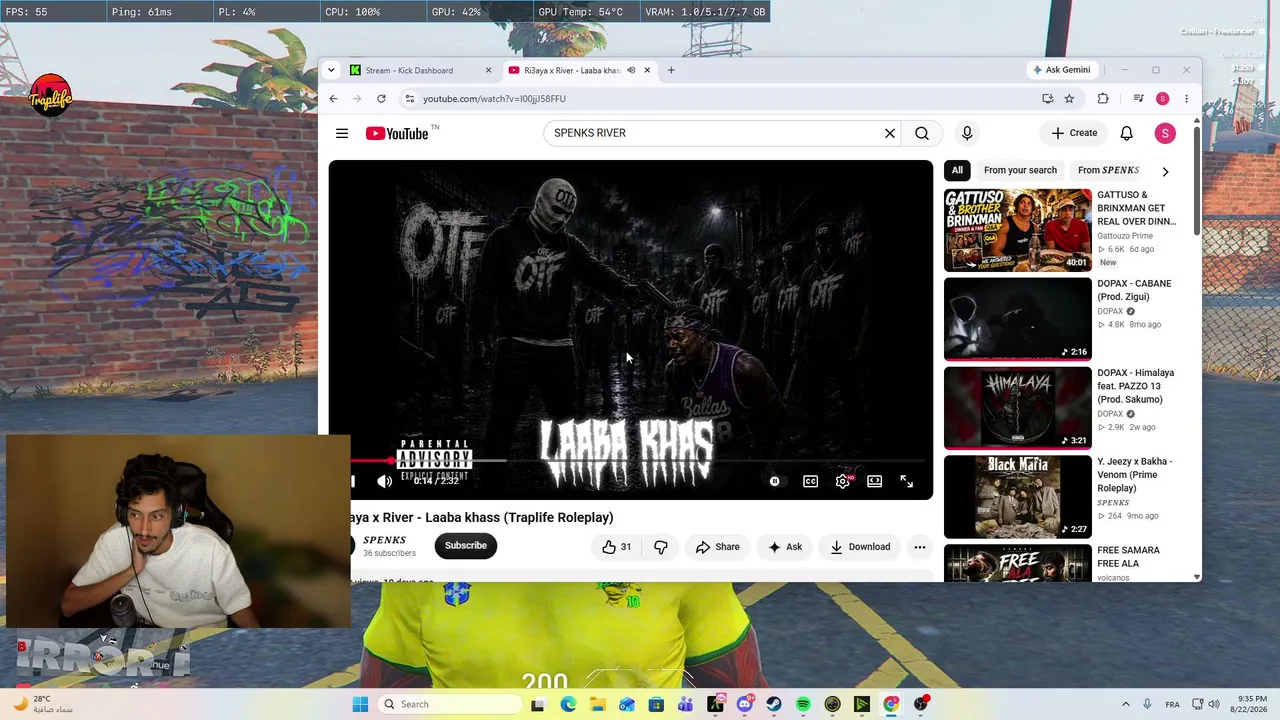This screenshot has height=720, width=1280.
Task: Close the Stream - Kick Dashboard tab
Action: [x=488, y=70]
